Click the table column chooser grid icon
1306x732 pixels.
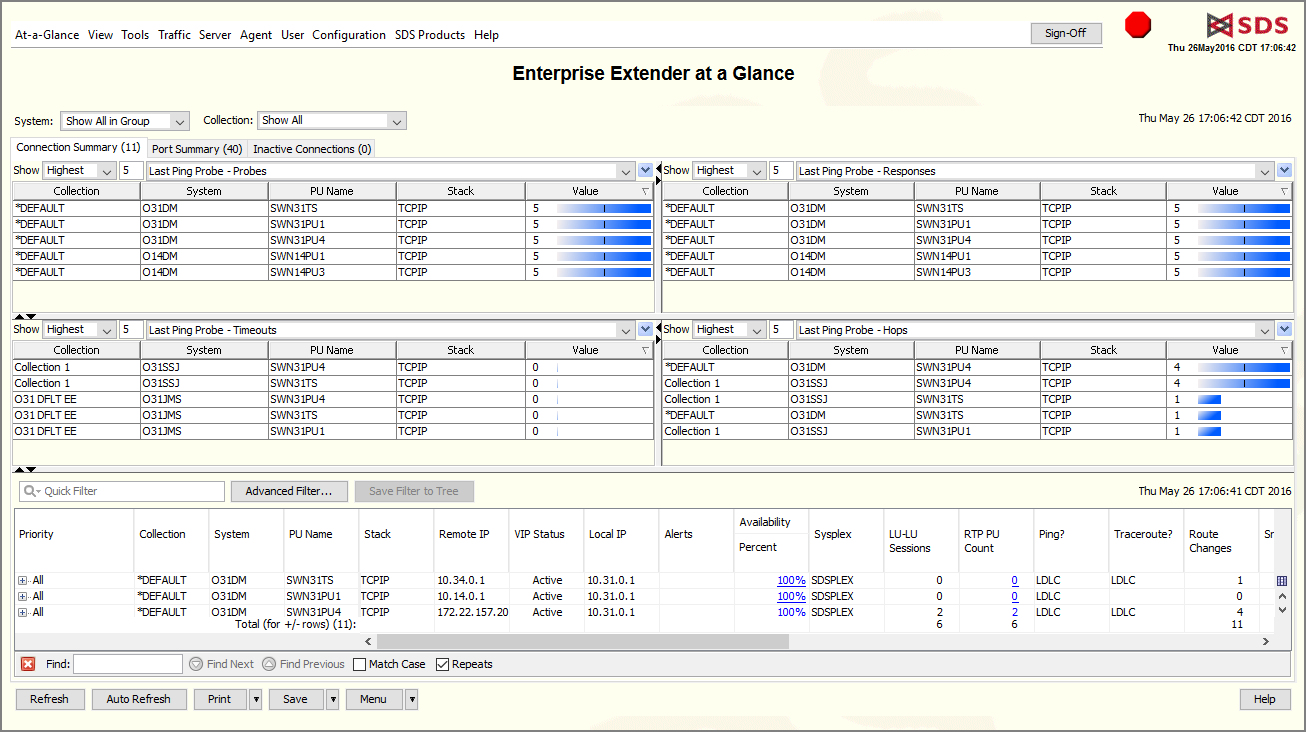click(1282, 580)
